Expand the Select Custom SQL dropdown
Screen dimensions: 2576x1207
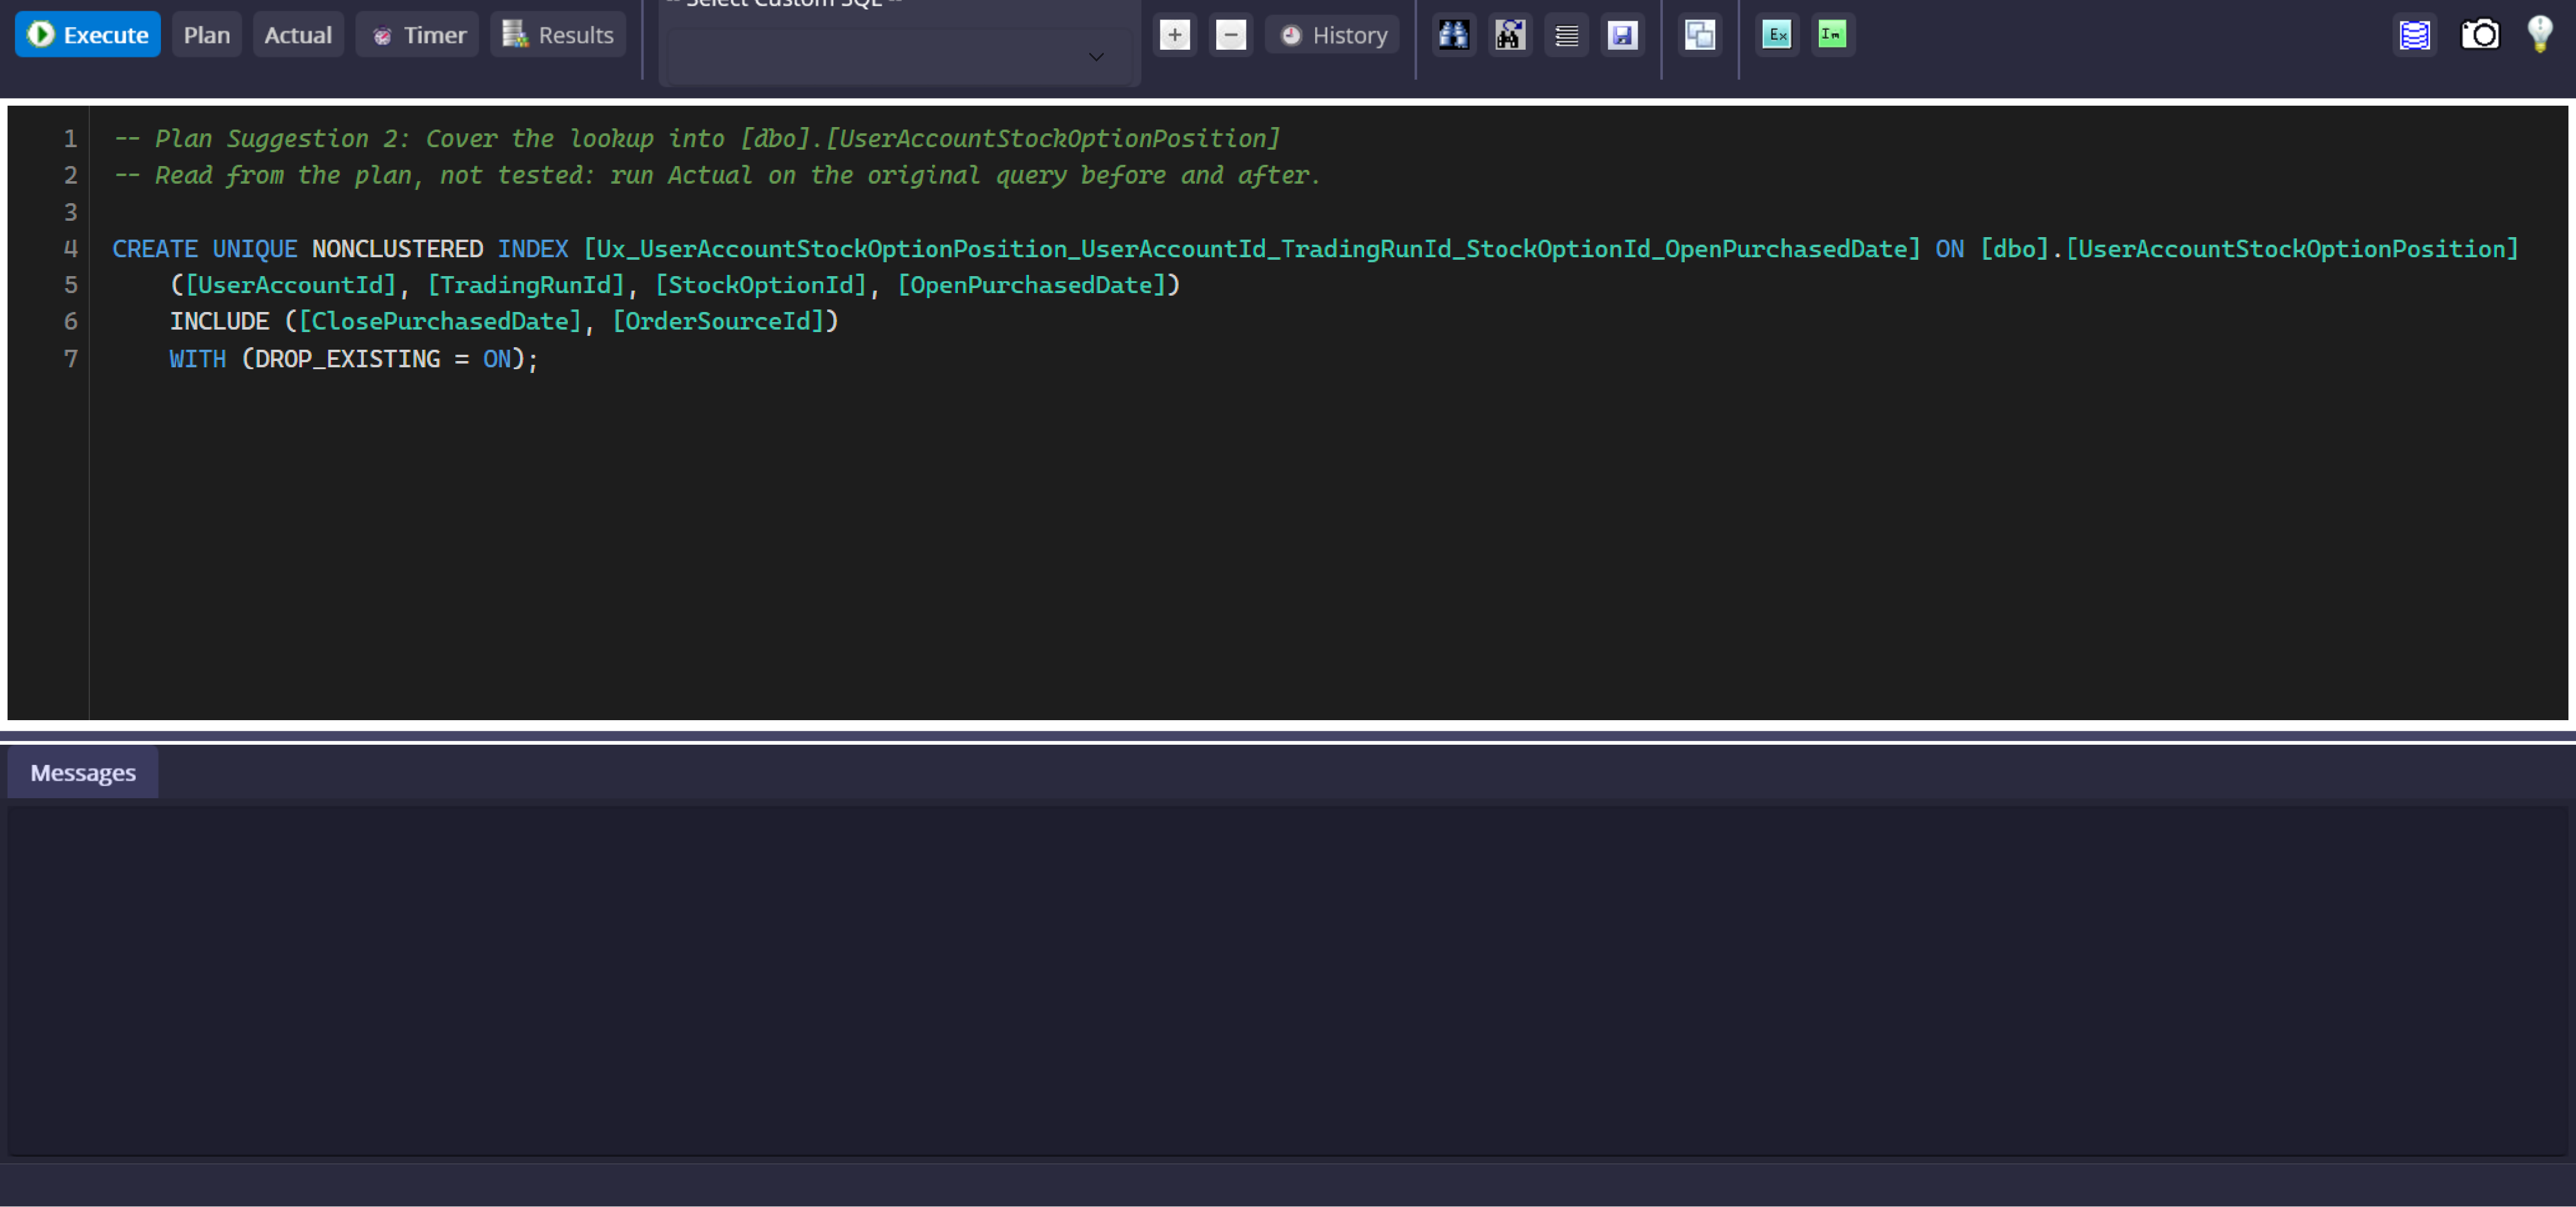coord(899,57)
